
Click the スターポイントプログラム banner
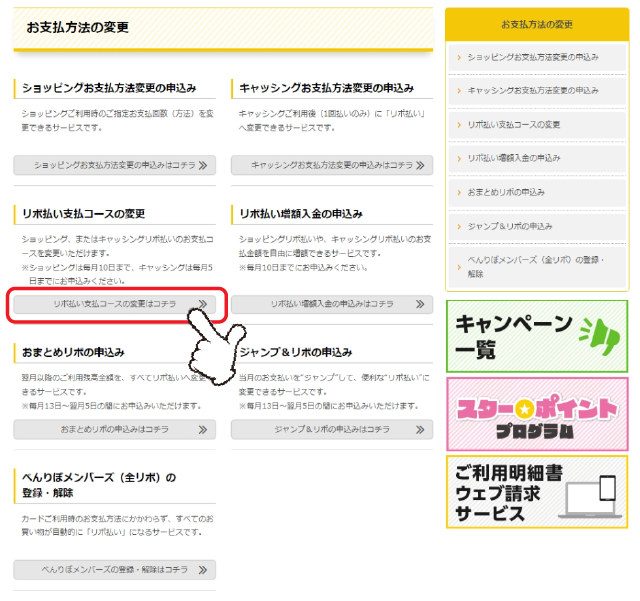coord(537,414)
